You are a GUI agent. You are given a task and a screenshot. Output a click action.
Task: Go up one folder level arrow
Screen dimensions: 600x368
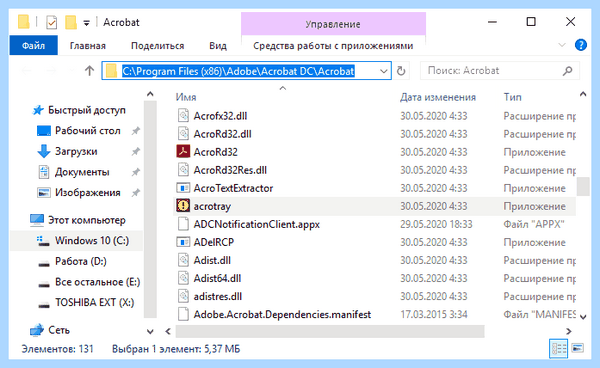pyautogui.click(x=89, y=71)
